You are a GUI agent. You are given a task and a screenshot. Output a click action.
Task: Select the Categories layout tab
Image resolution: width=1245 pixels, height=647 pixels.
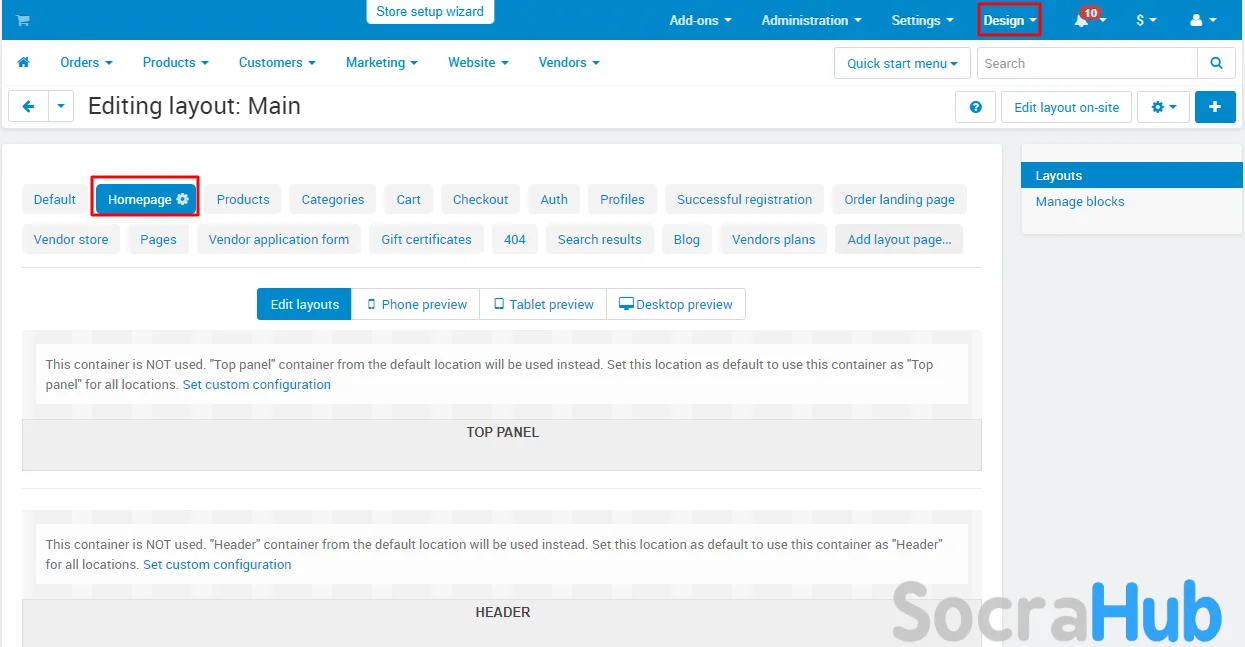(x=333, y=199)
